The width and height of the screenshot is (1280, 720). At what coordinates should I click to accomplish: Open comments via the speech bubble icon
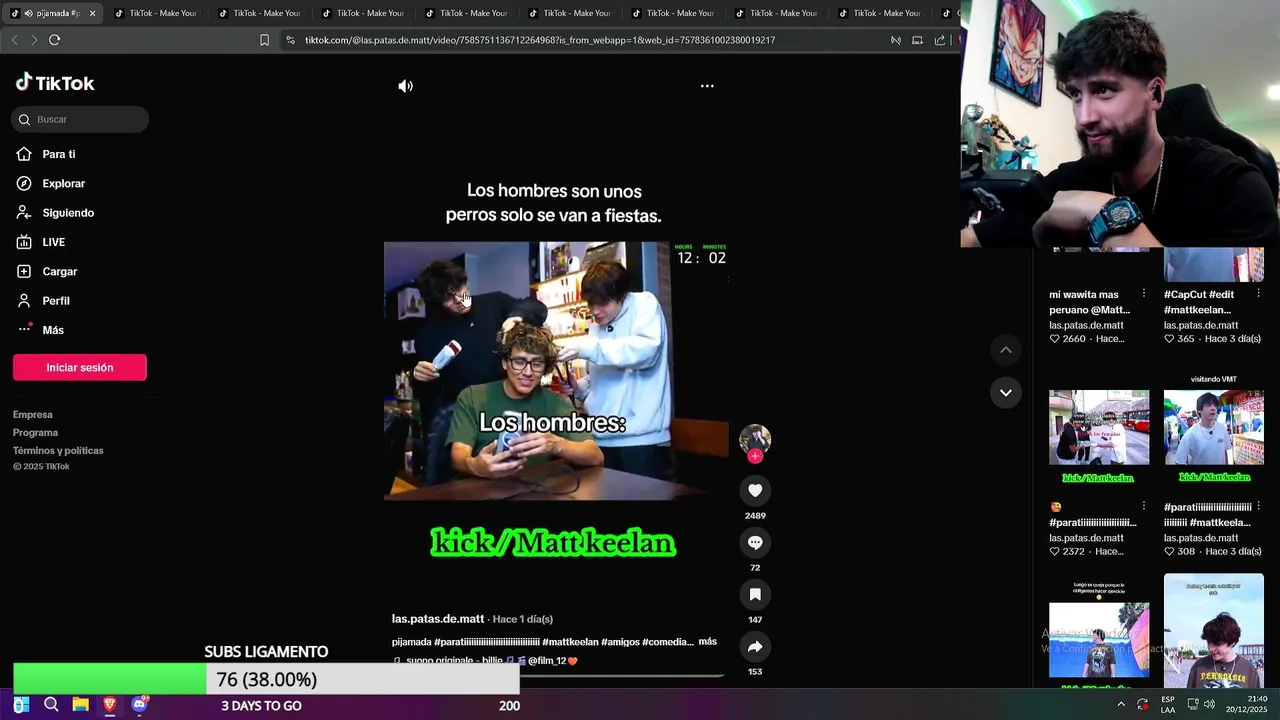pos(755,542)
